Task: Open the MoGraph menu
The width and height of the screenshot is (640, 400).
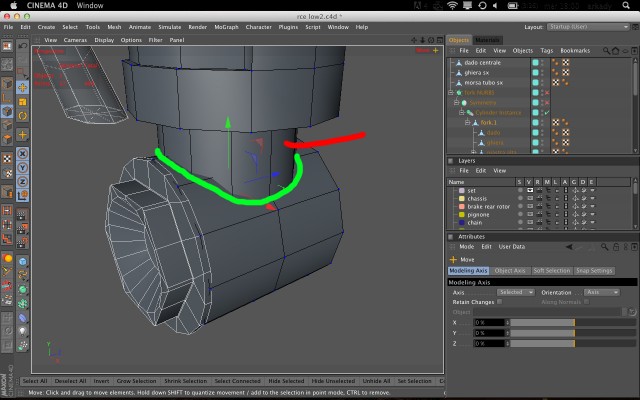Action: click(x=226, y=27)
